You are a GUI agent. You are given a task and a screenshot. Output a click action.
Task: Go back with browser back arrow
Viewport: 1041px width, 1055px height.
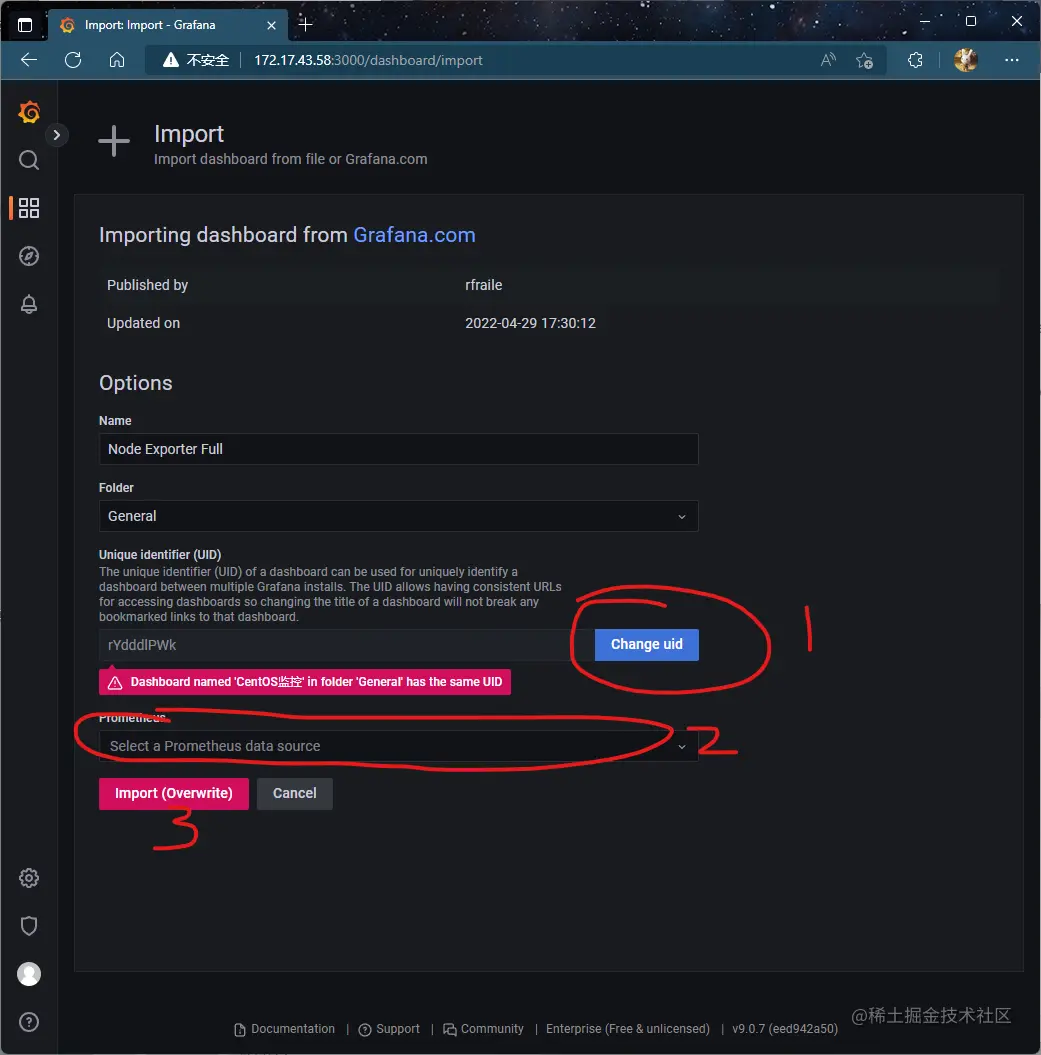[29, 60]
